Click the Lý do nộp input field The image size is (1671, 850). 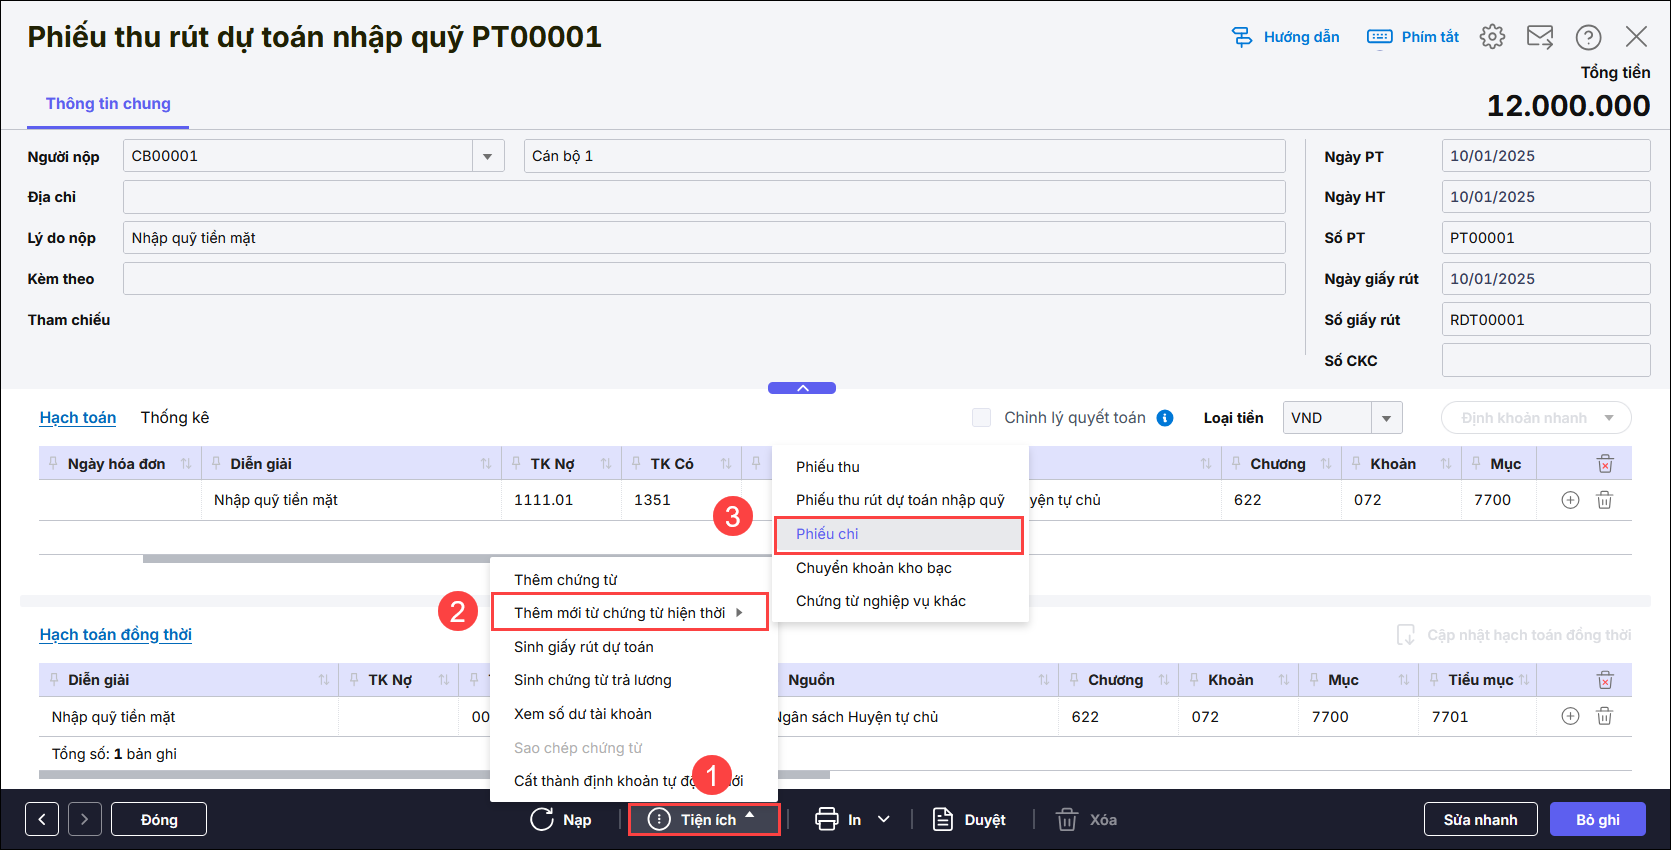(704, 238)
